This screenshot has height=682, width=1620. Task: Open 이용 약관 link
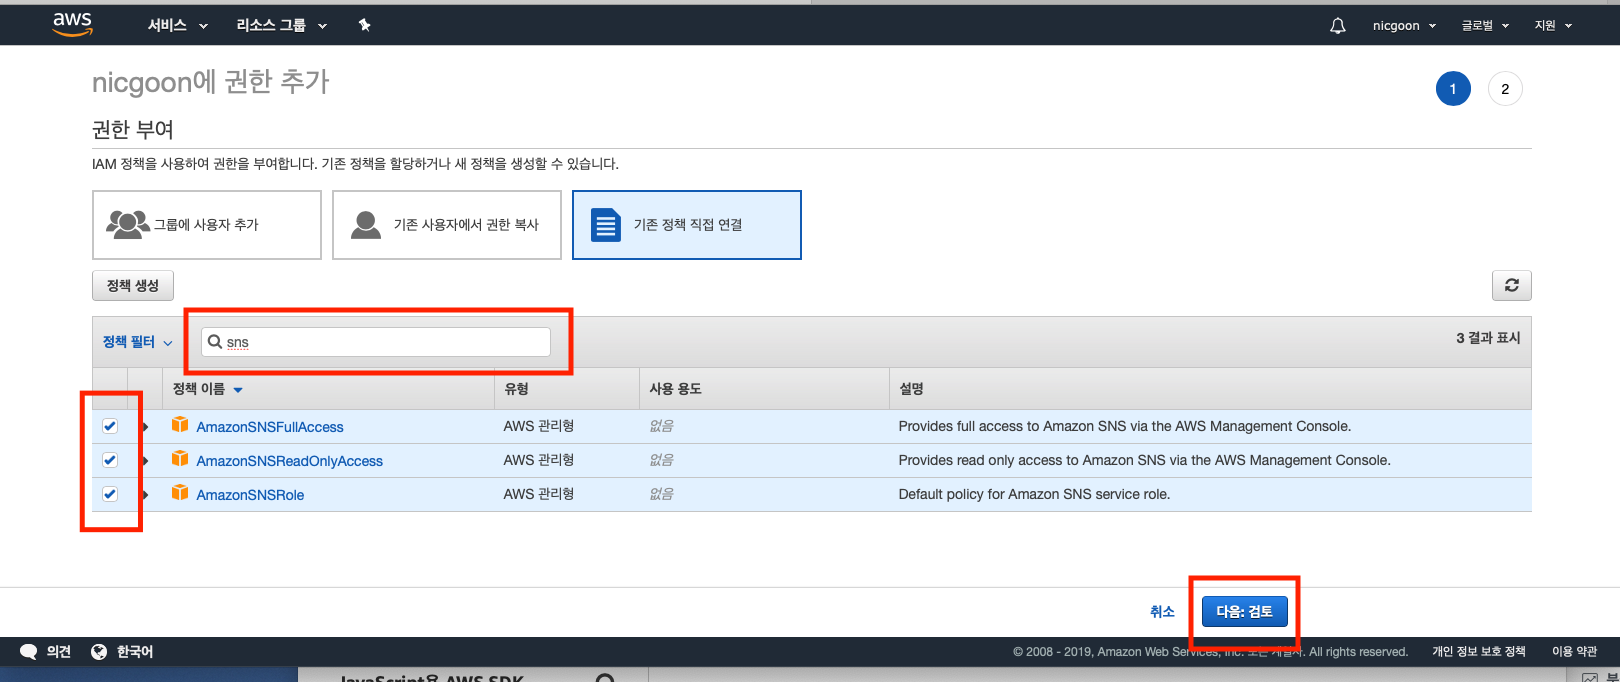pyautogui.click(x=1575, y=652)
